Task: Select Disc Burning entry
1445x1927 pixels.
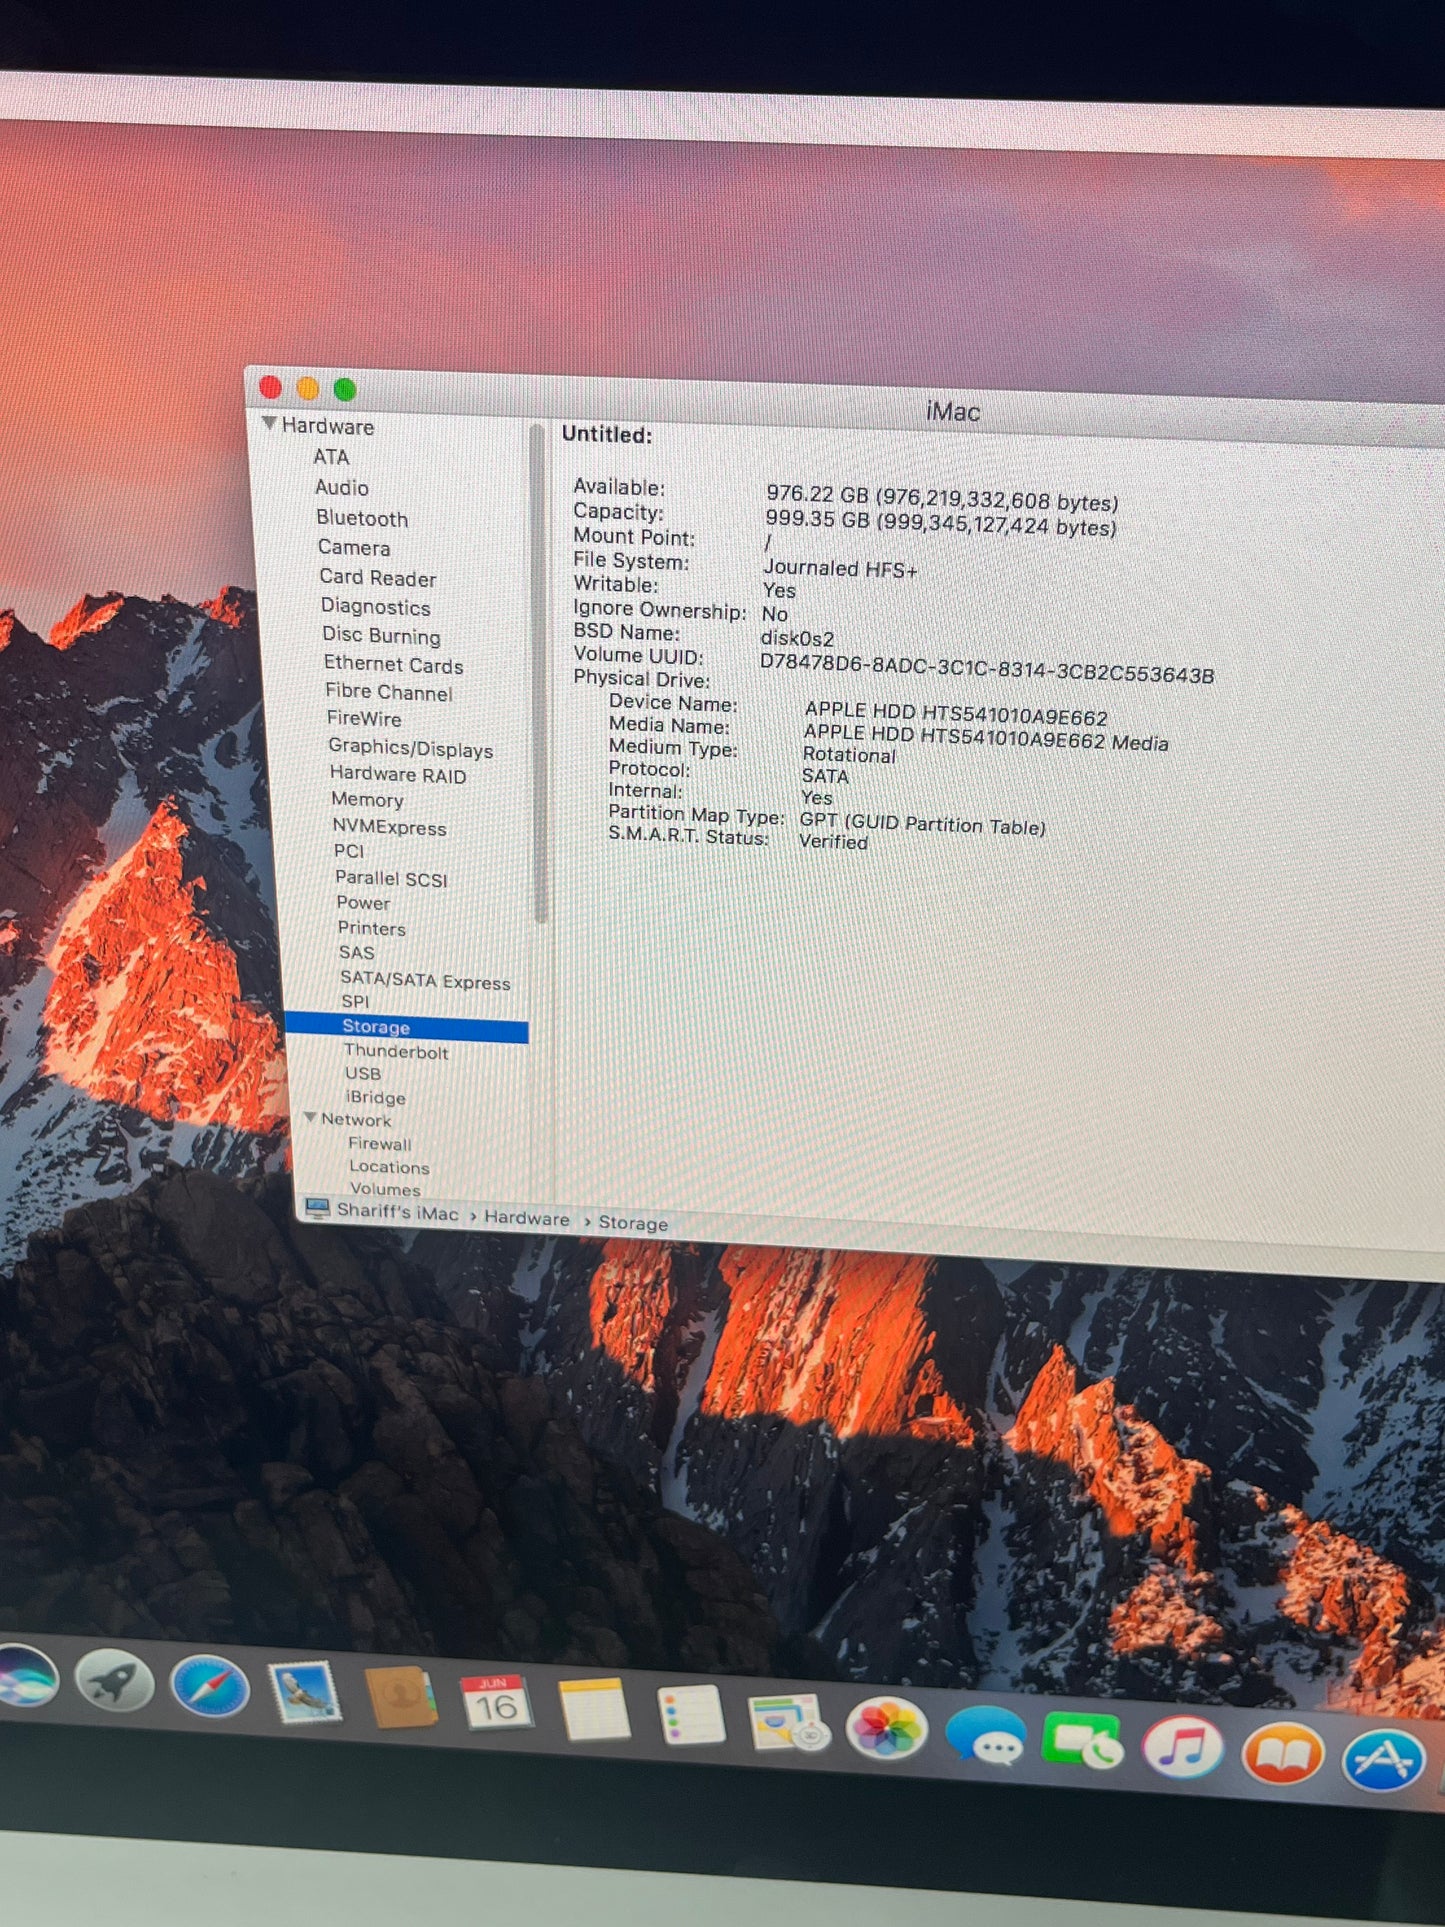Action: click(381, 635)
